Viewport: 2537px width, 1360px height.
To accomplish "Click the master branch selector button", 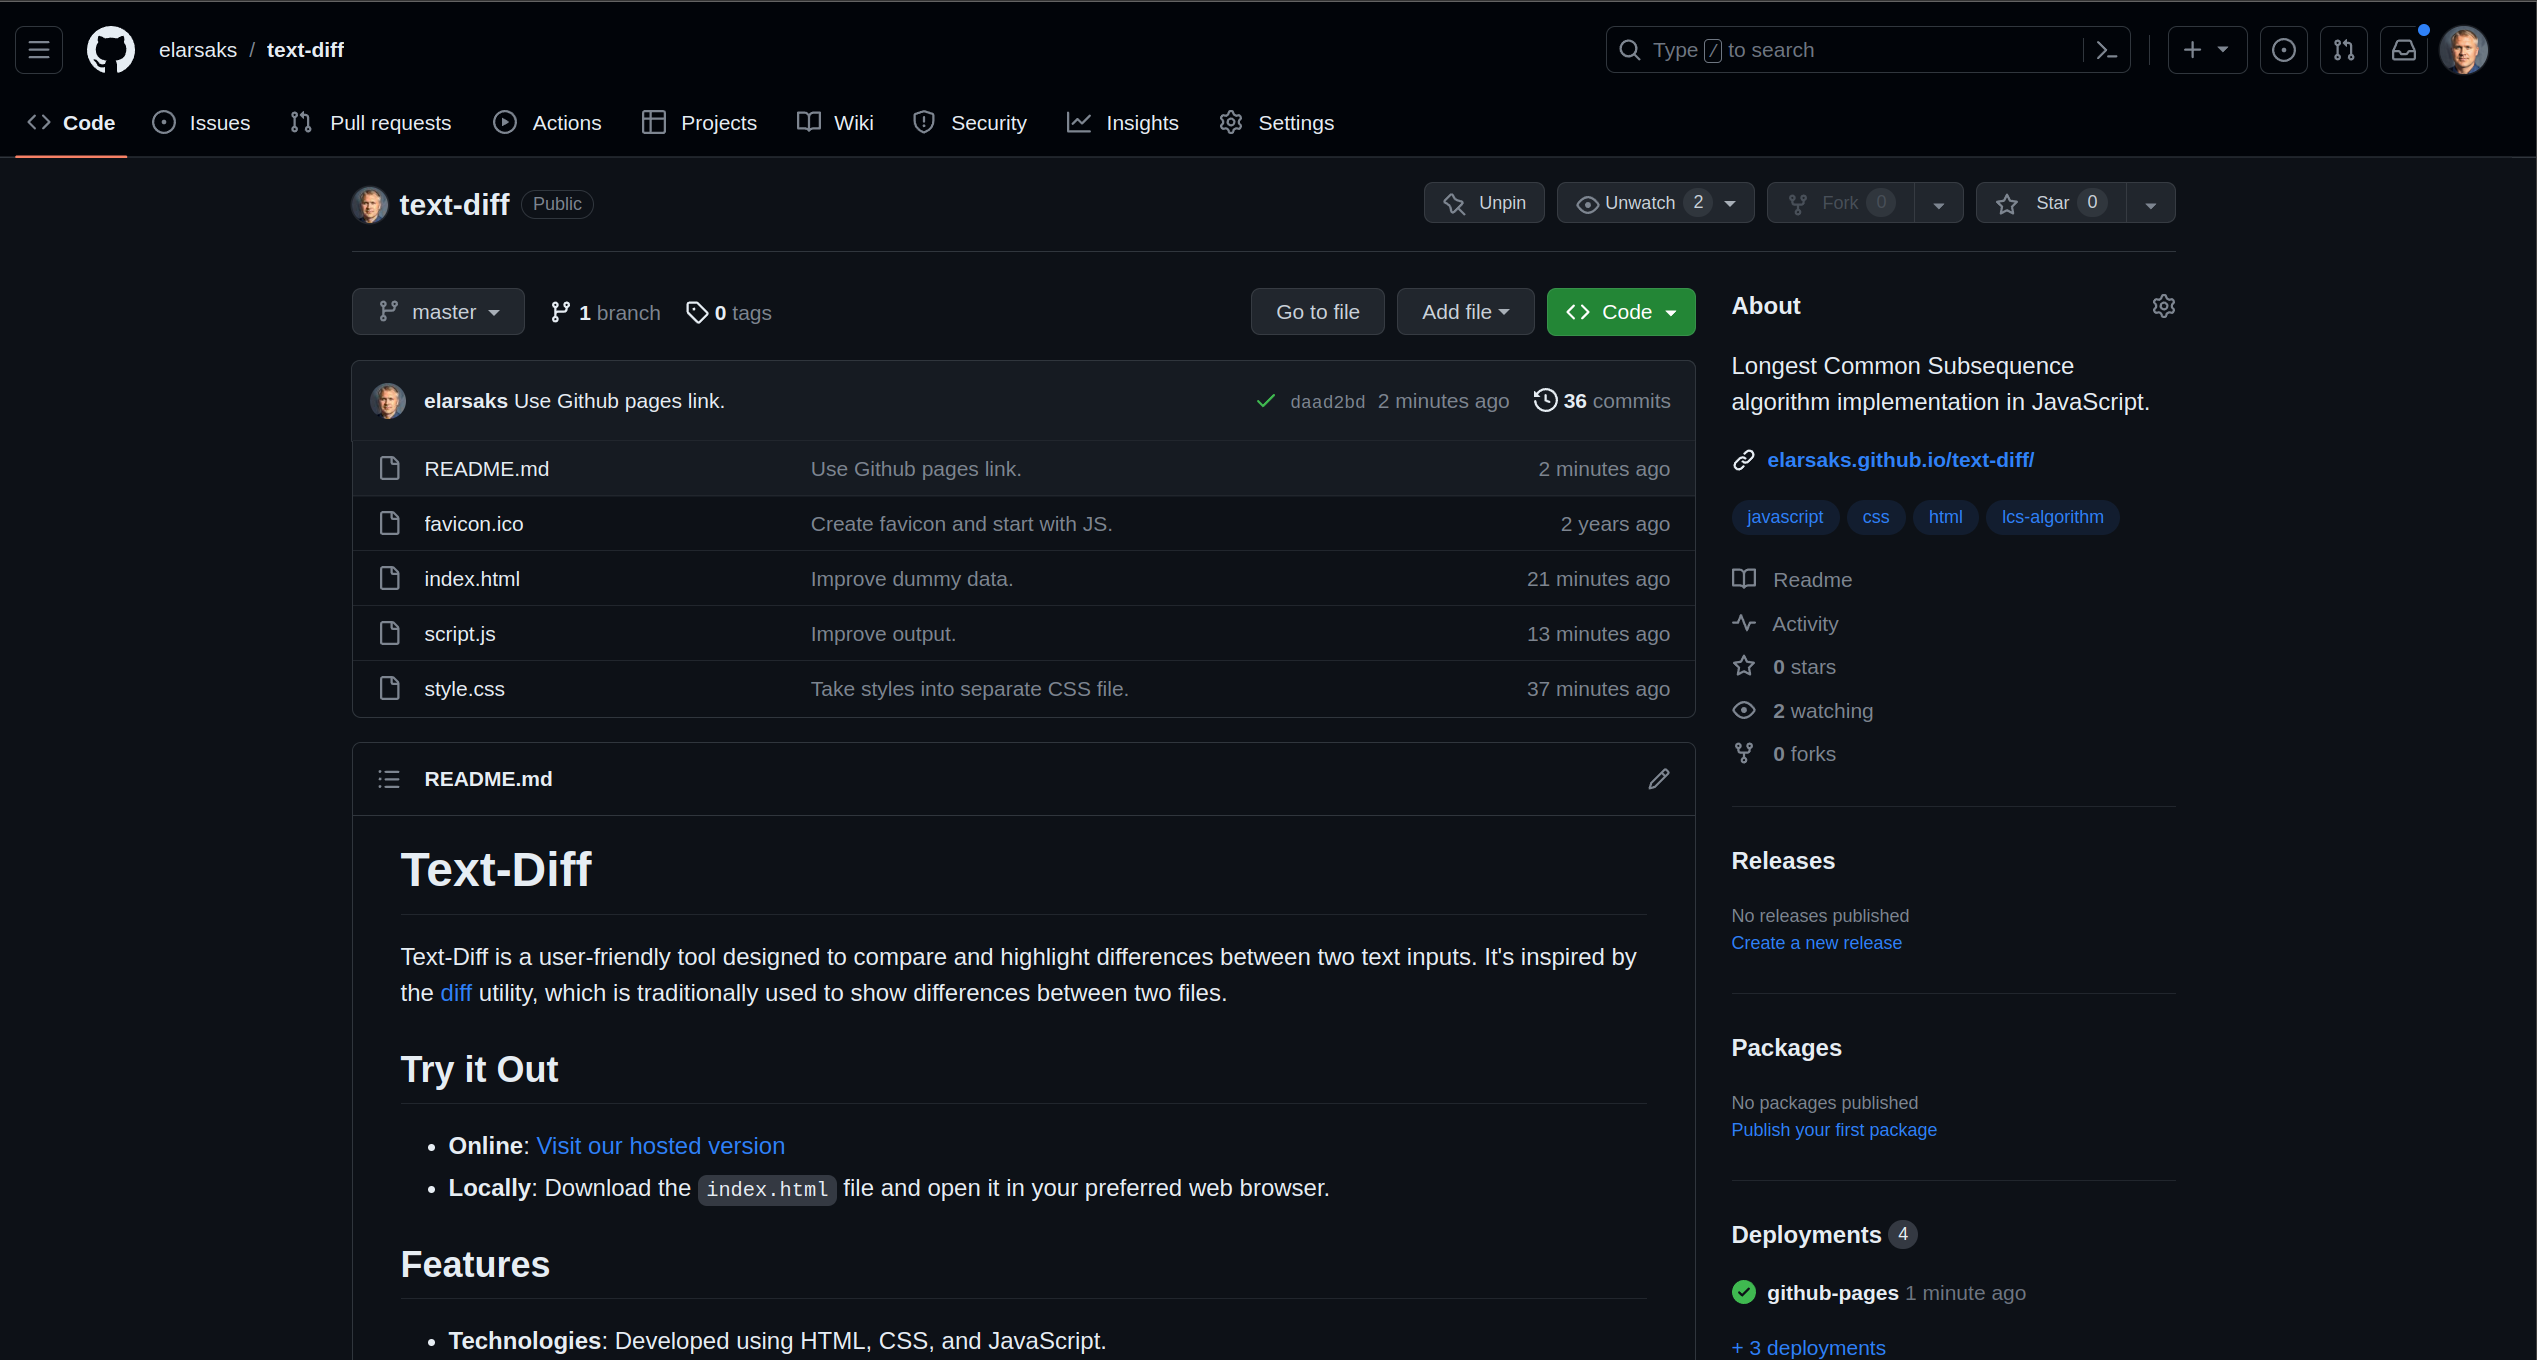I will click(440, 310).
